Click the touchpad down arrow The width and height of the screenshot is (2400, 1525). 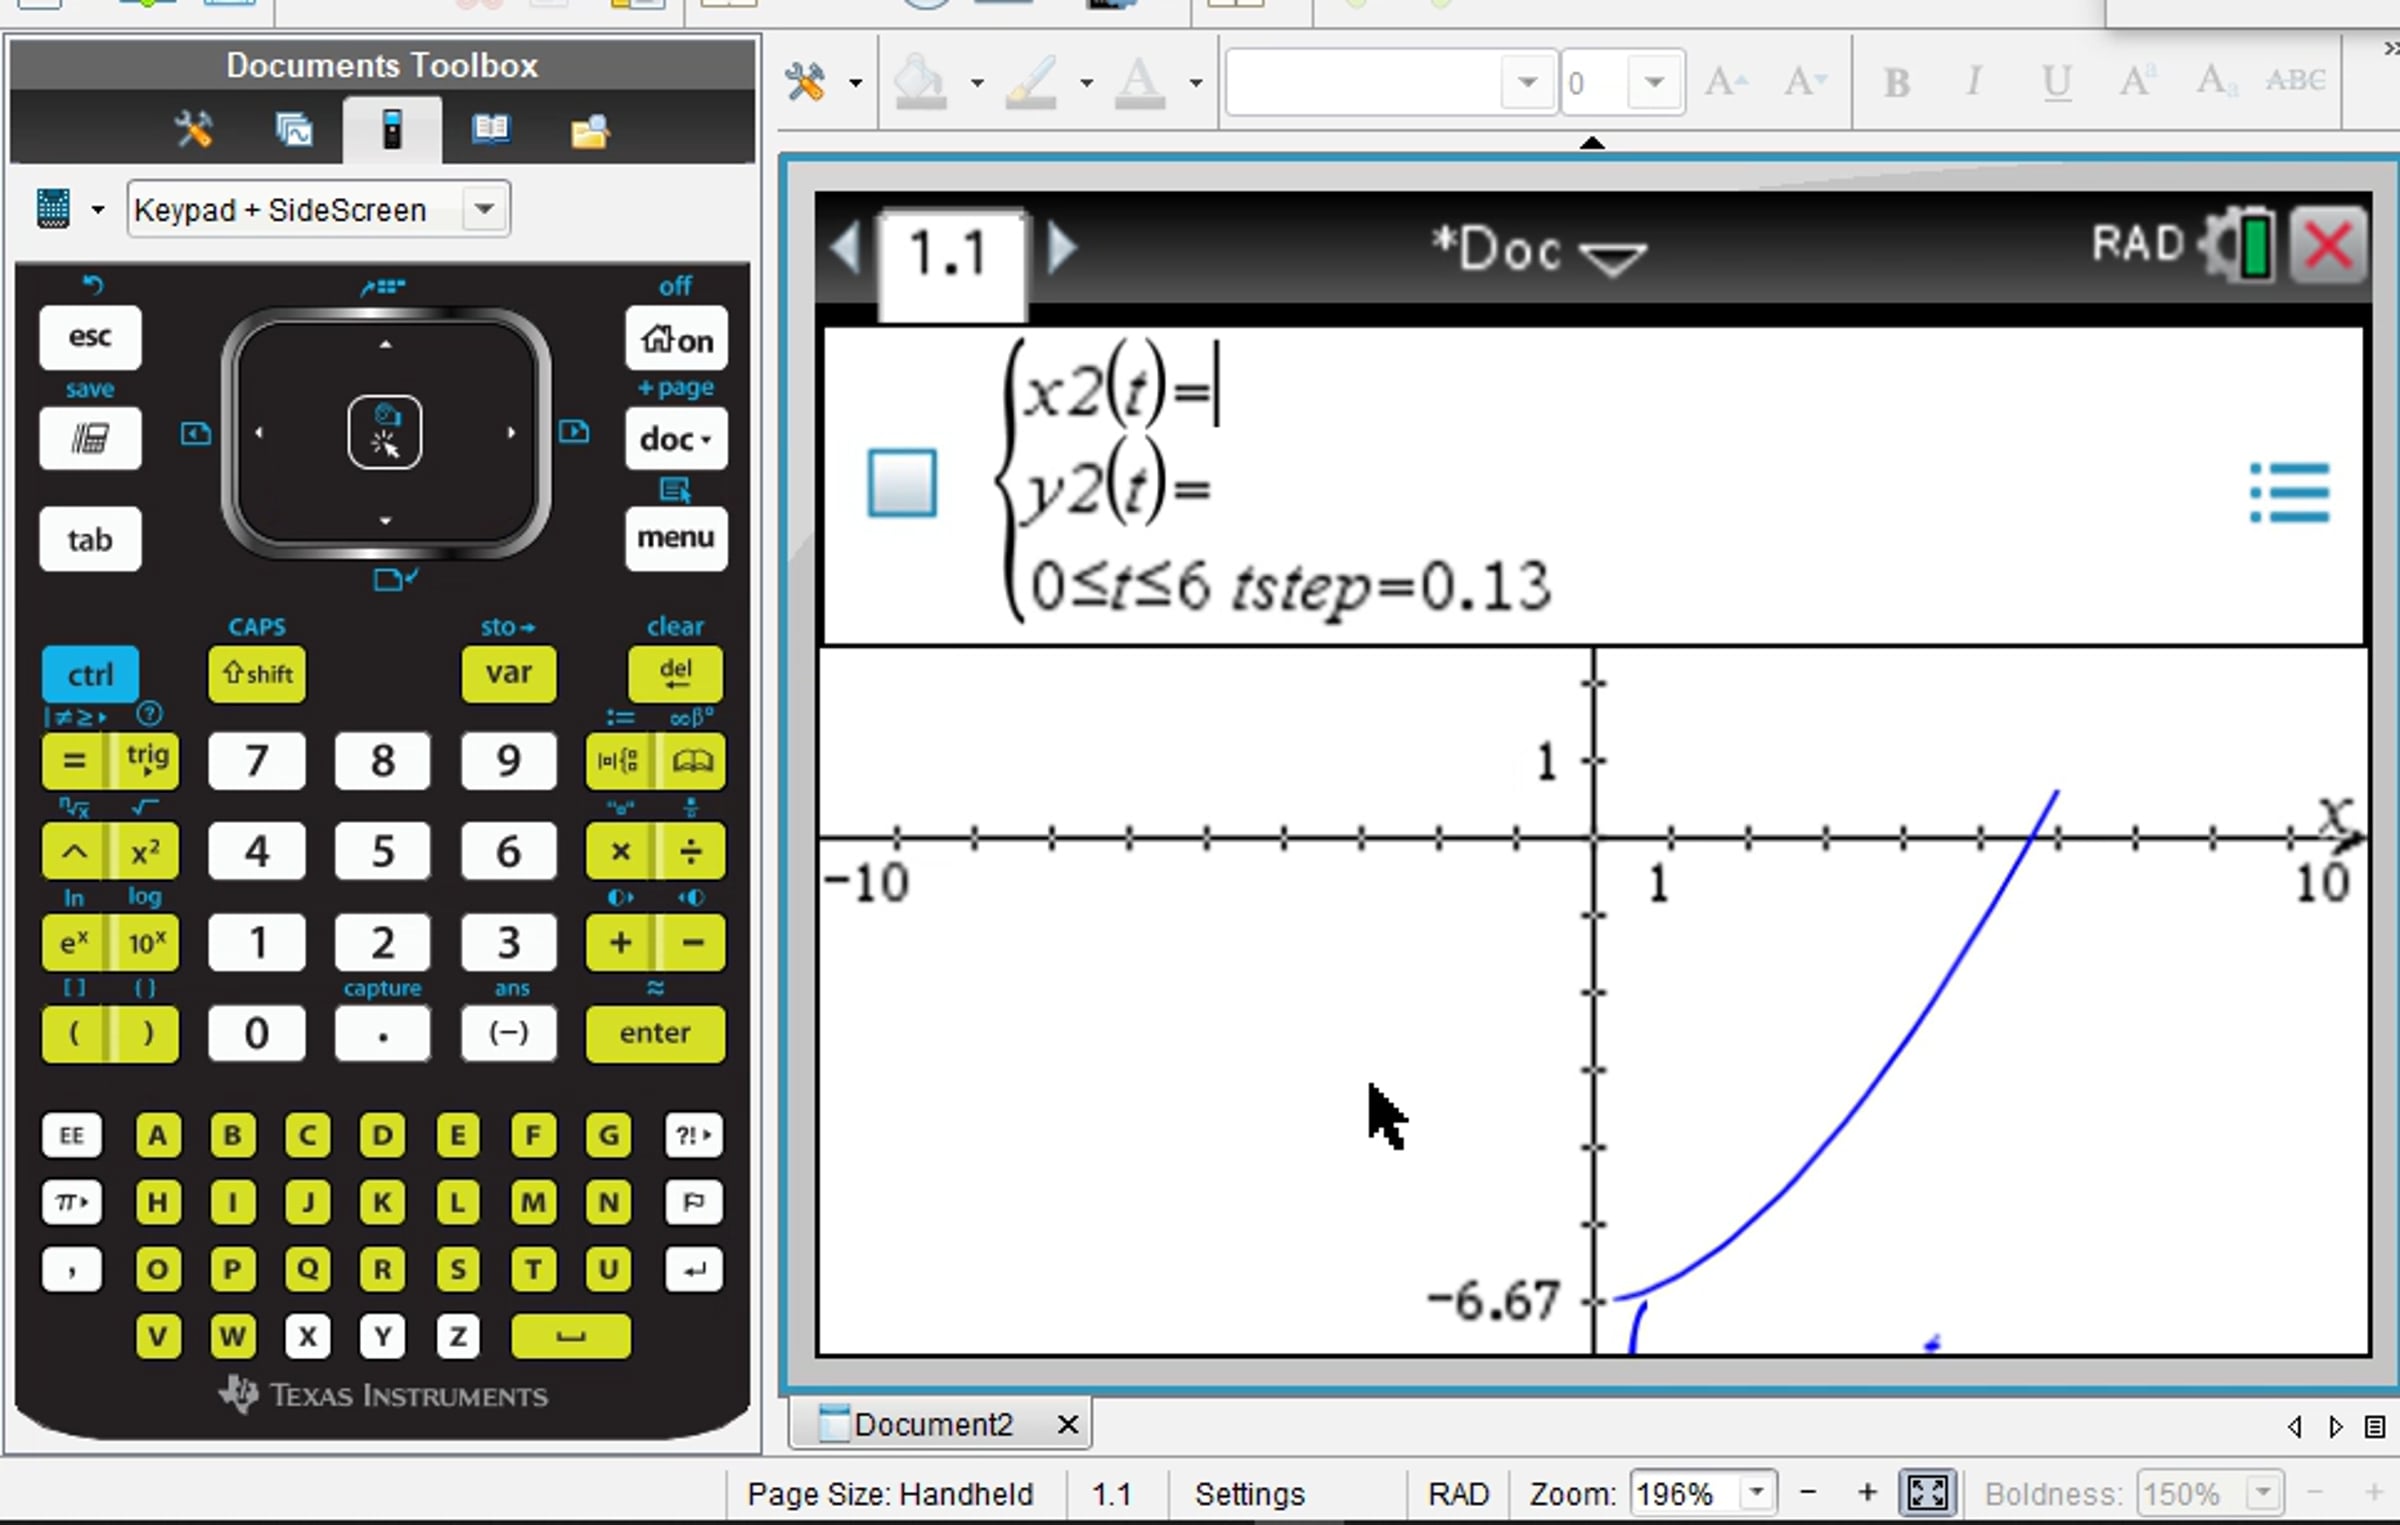(x=386, y=520)
